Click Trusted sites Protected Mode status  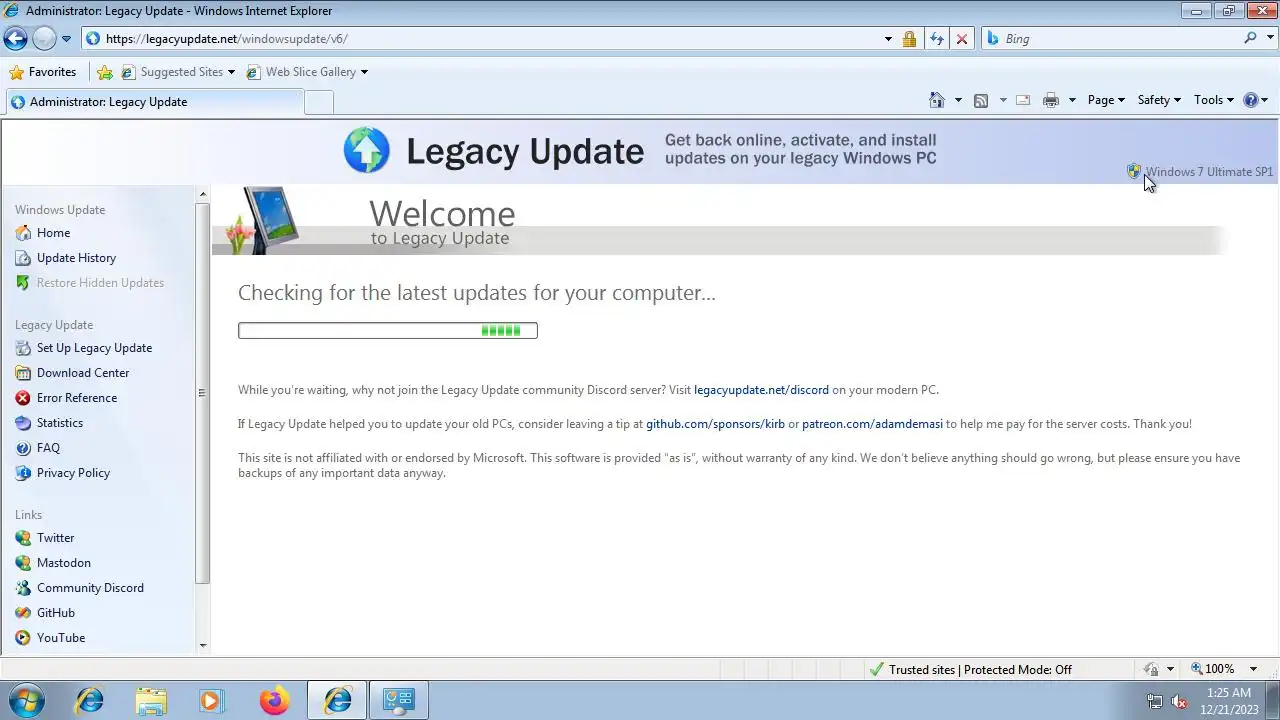coord(970,670)
